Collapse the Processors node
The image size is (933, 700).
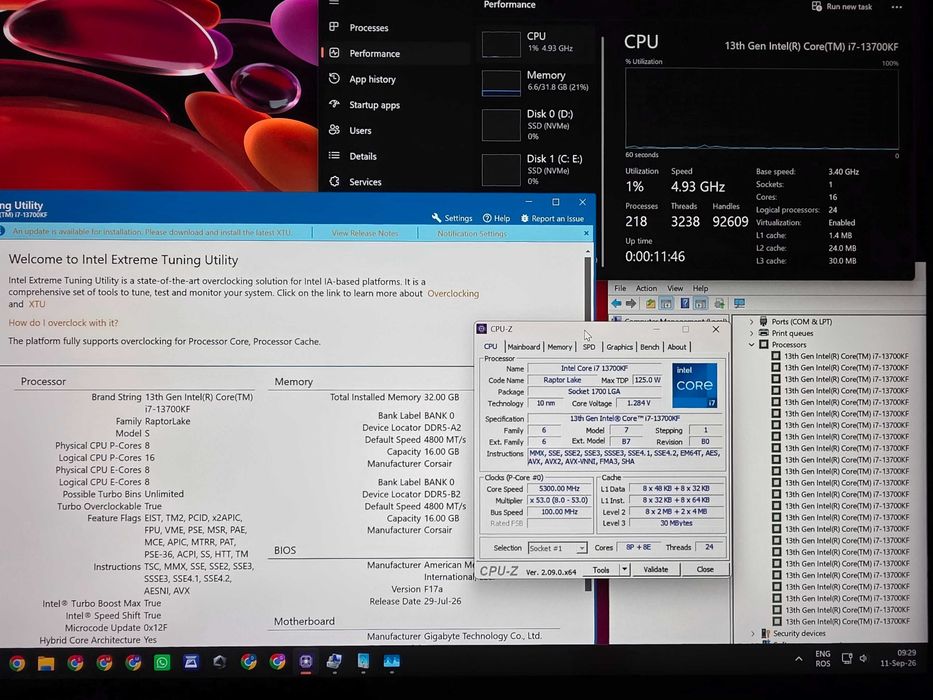[752, 345]
